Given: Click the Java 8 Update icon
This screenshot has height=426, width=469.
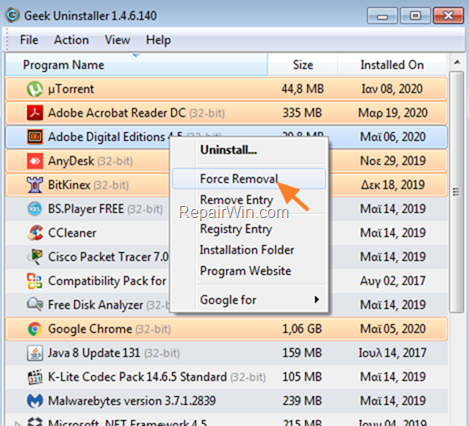Looking at the screenshot, I should tap(35, 353).
